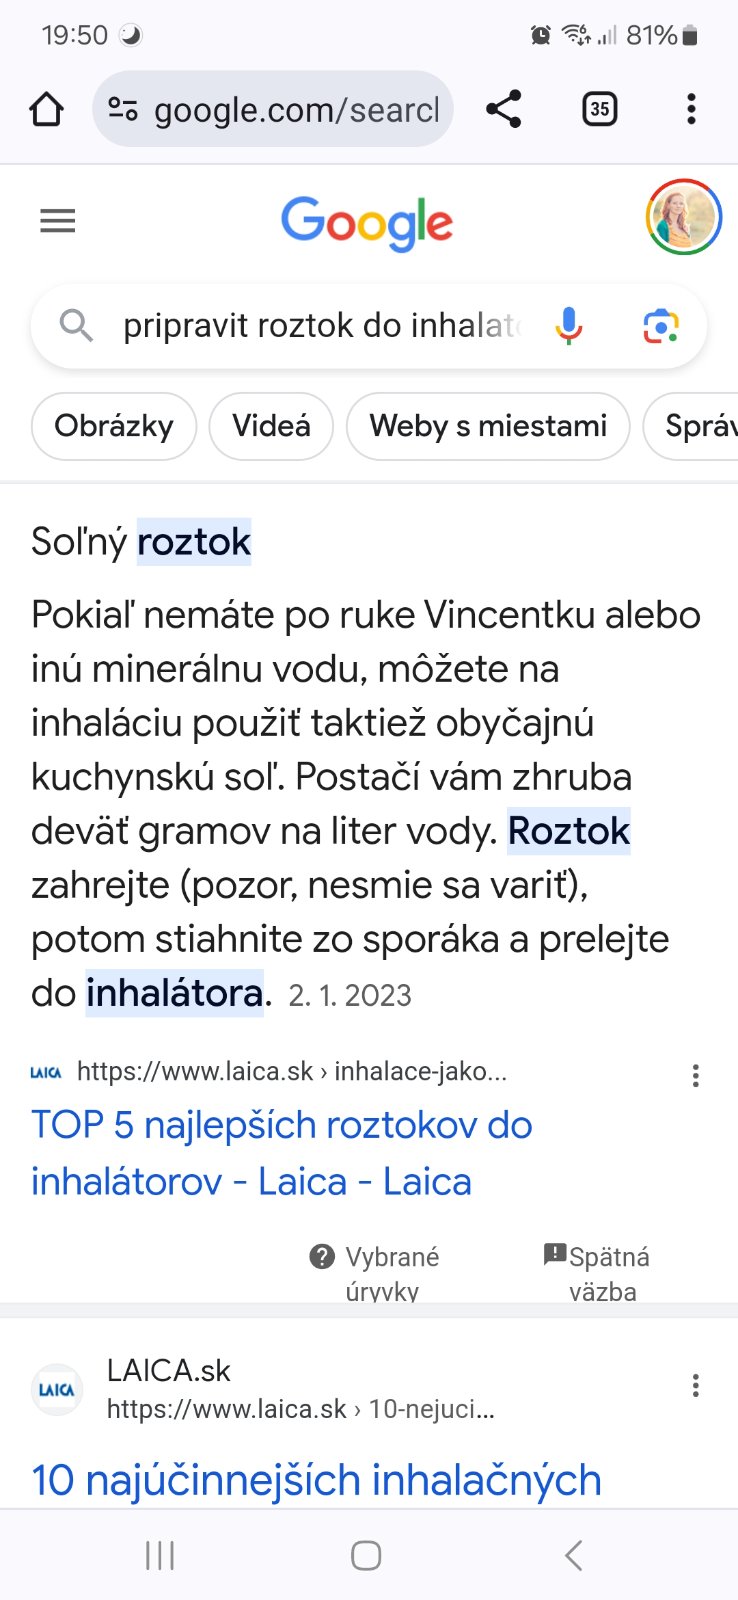Open the tab switcher showing 35 tabs
This screenshot has height=1600, width=738.
click(599, 109)
